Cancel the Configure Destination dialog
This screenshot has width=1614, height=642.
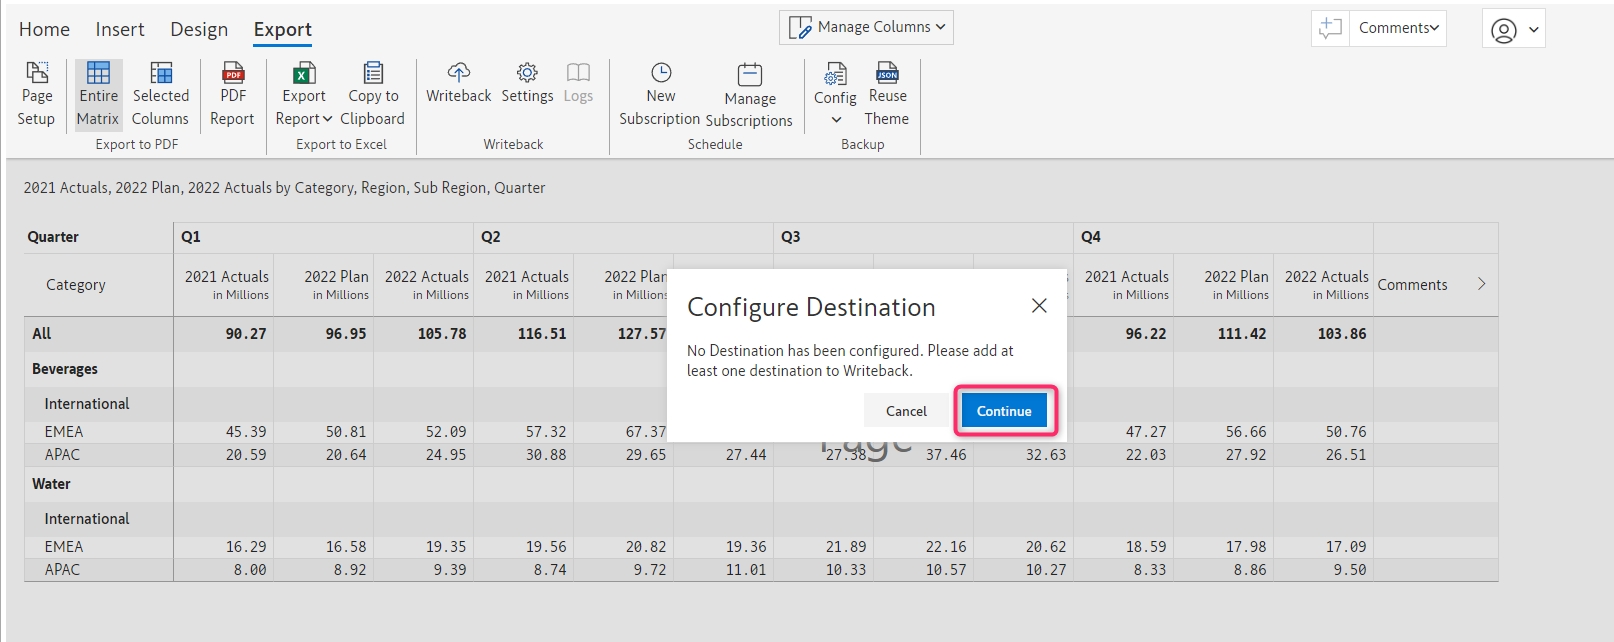click(x=906, y=411)
